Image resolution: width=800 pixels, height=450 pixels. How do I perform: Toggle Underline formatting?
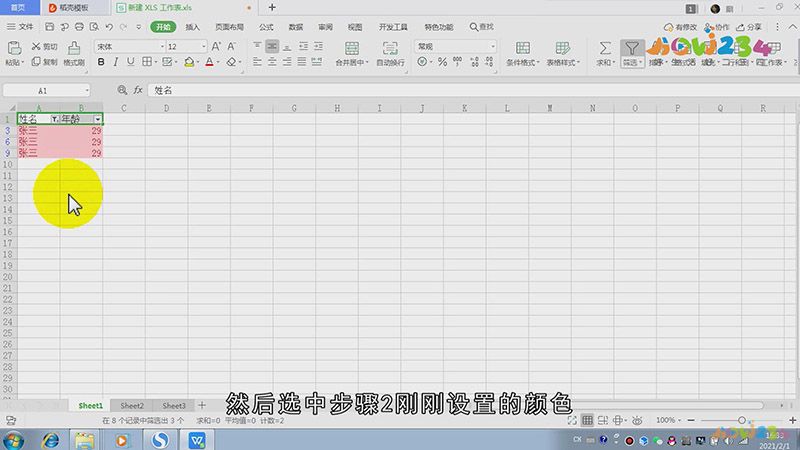tap(131, 62)
